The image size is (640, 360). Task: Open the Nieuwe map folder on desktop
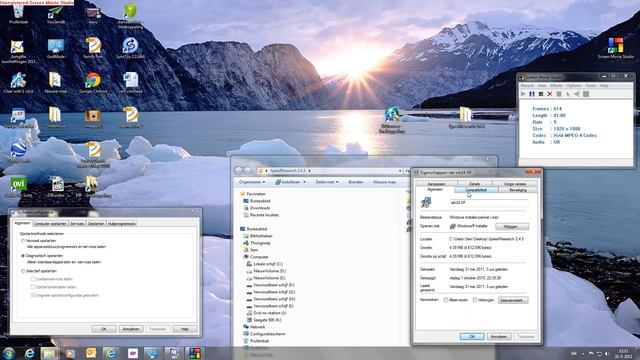55,83
